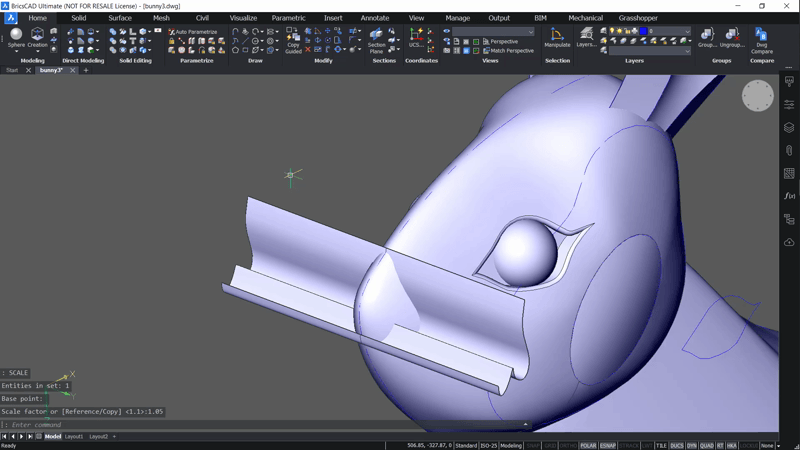
Task: Click Match Perspective
Action: 508,51
